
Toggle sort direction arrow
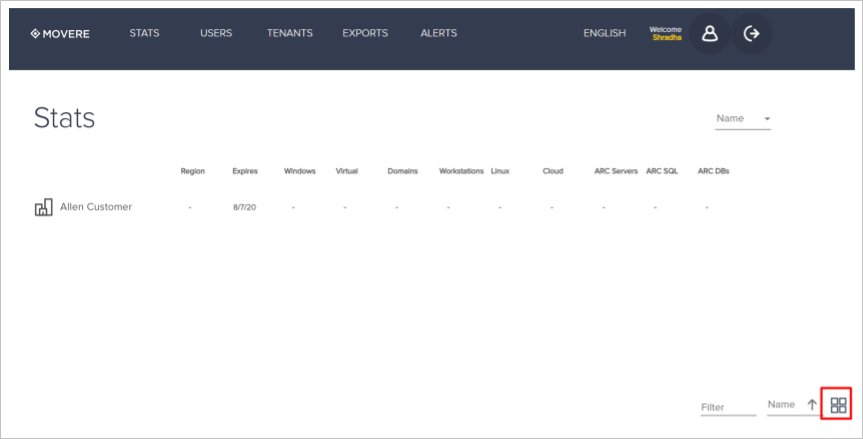pyautogui.click(x=812, y=404)
